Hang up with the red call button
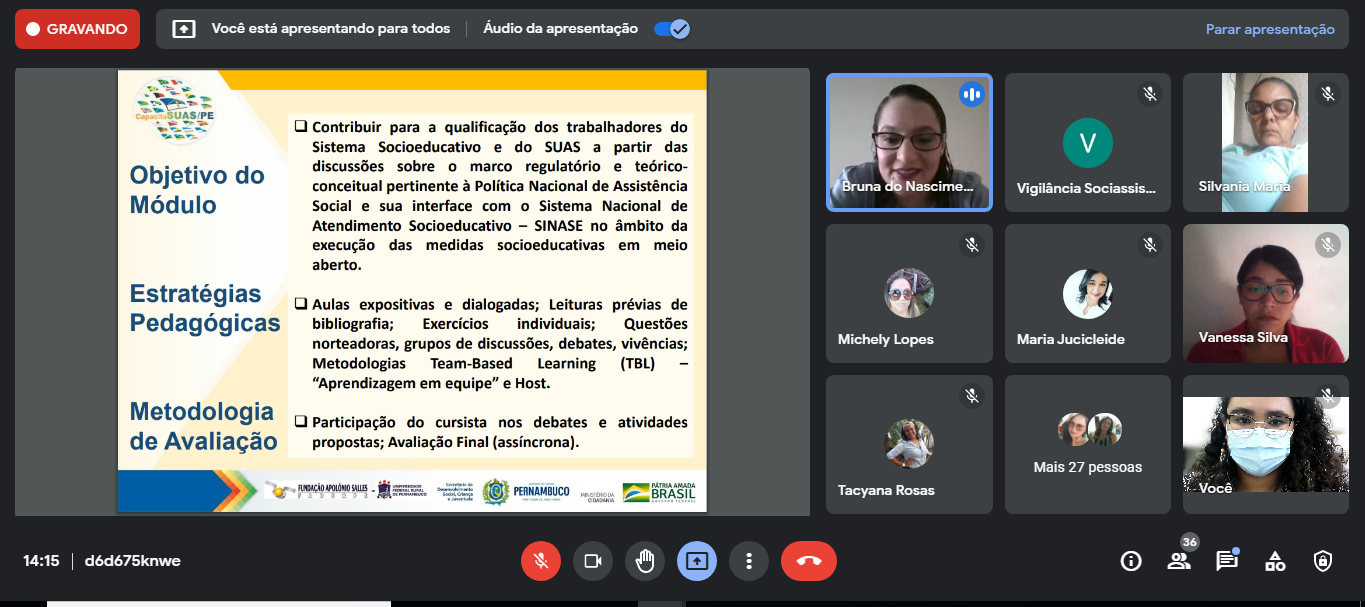Image resolution: width=1365 pixels, height=607 pixels. click(808, 561)
